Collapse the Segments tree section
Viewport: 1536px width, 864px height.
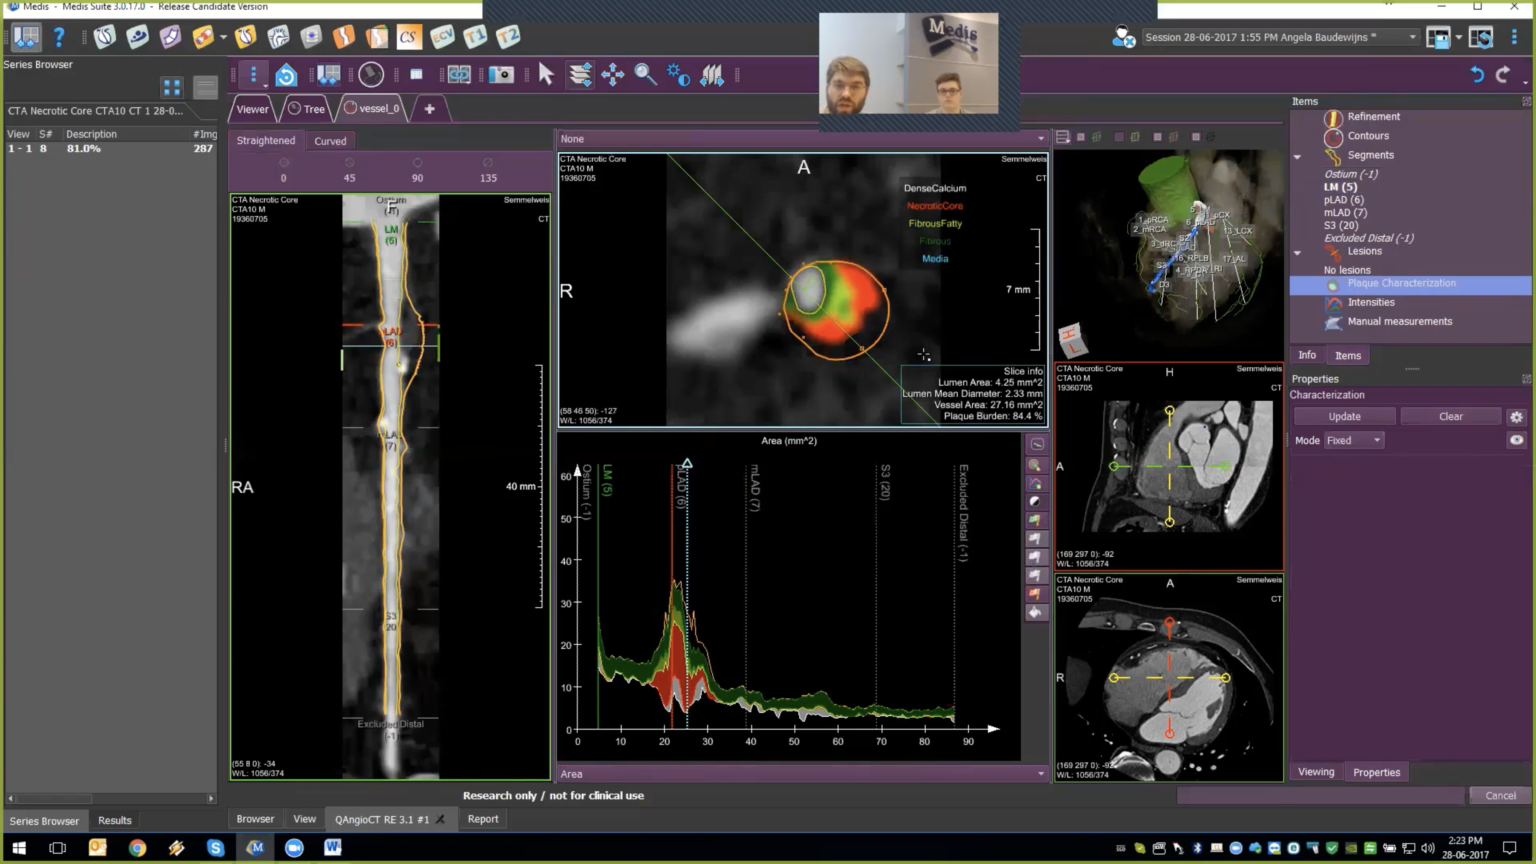[x=1297, y=156]
